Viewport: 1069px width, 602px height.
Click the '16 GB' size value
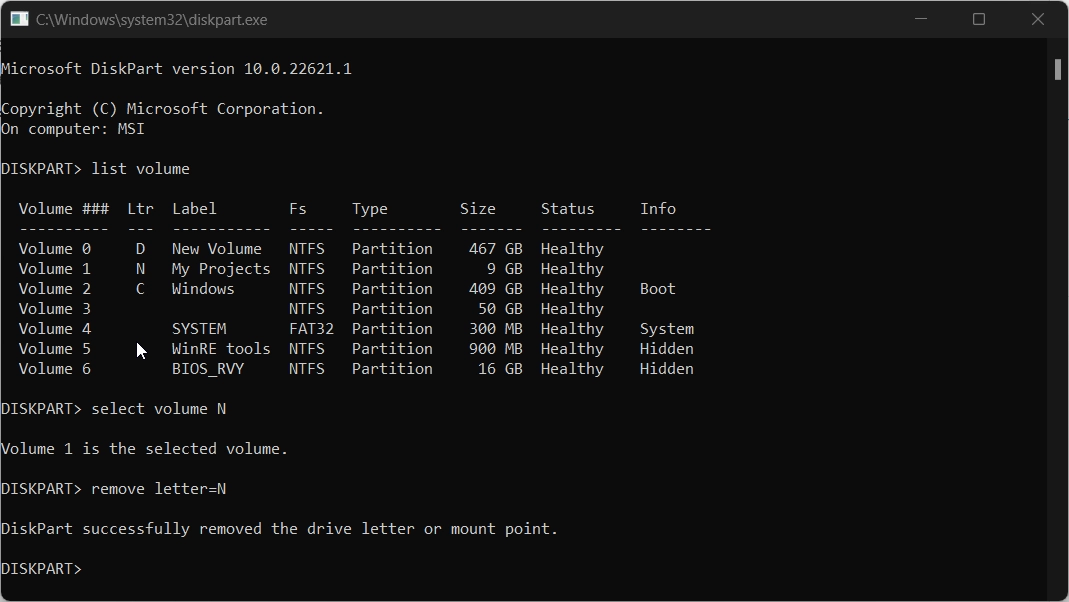tap(500, 369)
